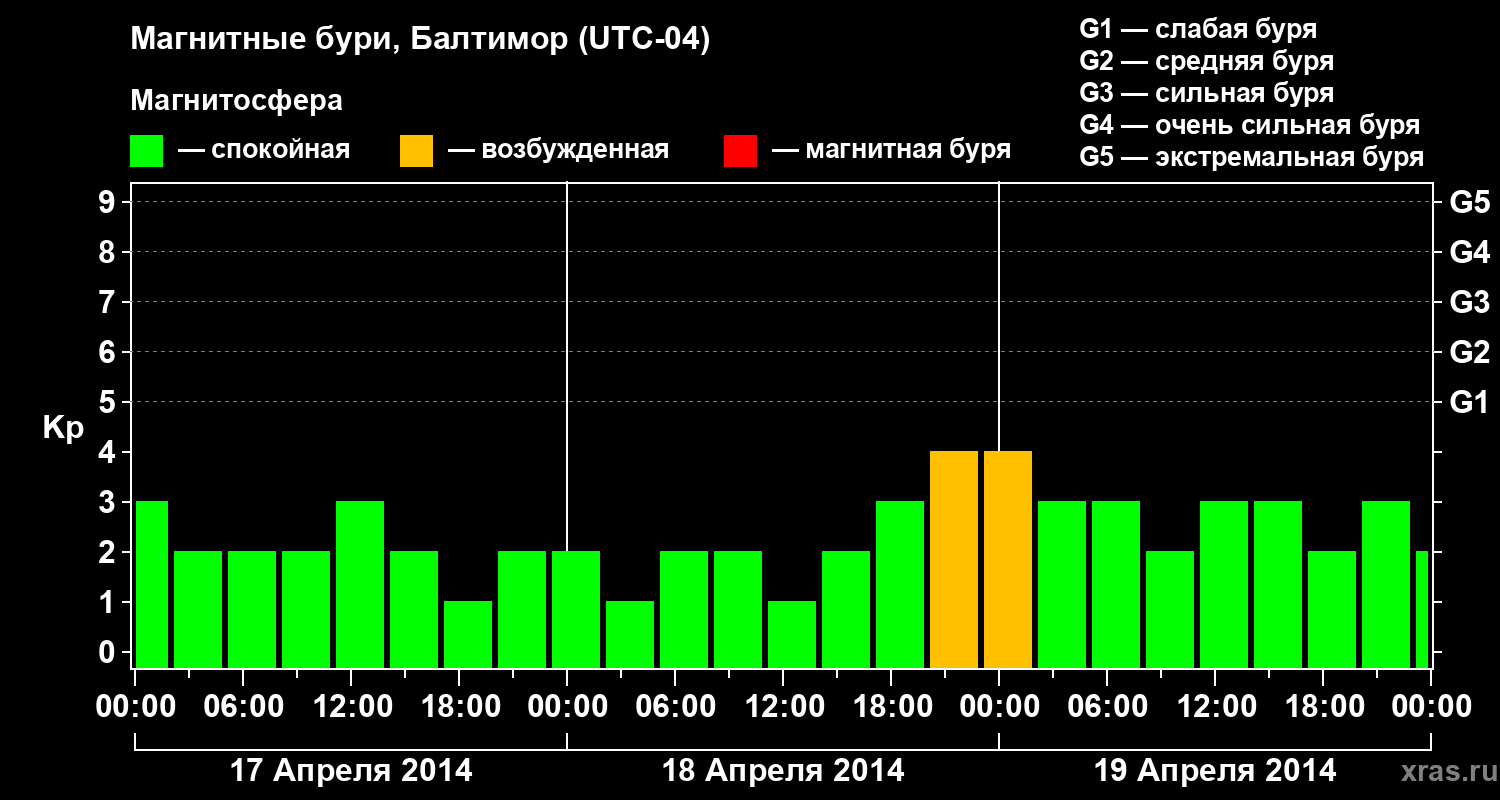The image size is (1500, 800).
Task: Click the '19 Апреля 2014' date label
Action: (1215, 771)
